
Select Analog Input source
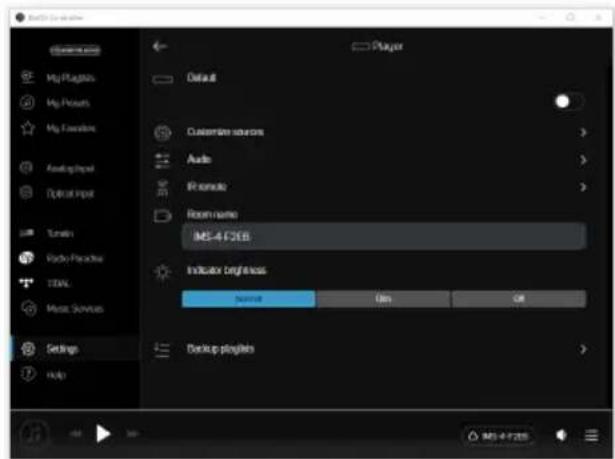tap(75, 168)
